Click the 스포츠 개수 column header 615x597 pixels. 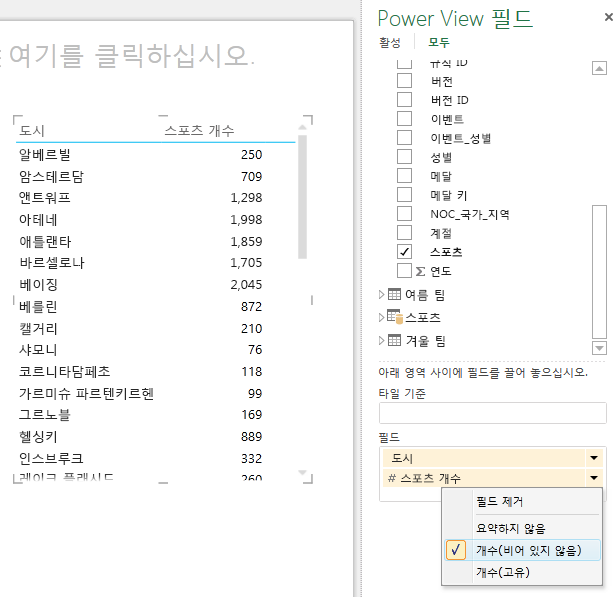click(x=199, y=130)
